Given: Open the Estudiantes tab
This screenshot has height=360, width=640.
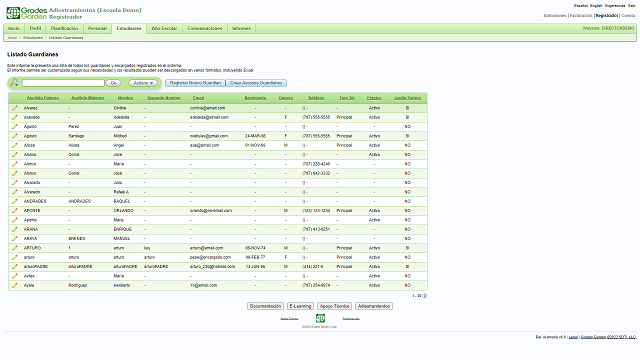Looking at the screenshot, I should click(129, 29).
